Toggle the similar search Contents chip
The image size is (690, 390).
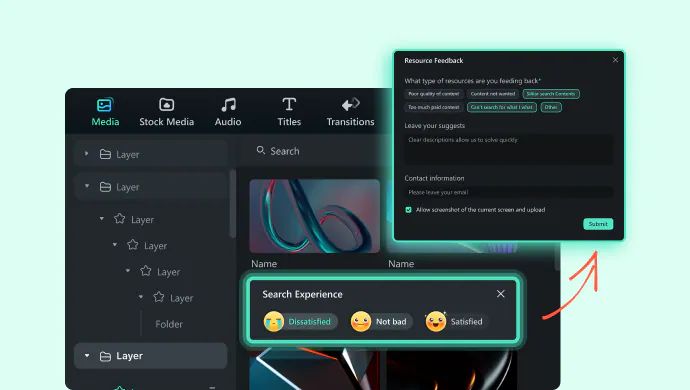551,94
